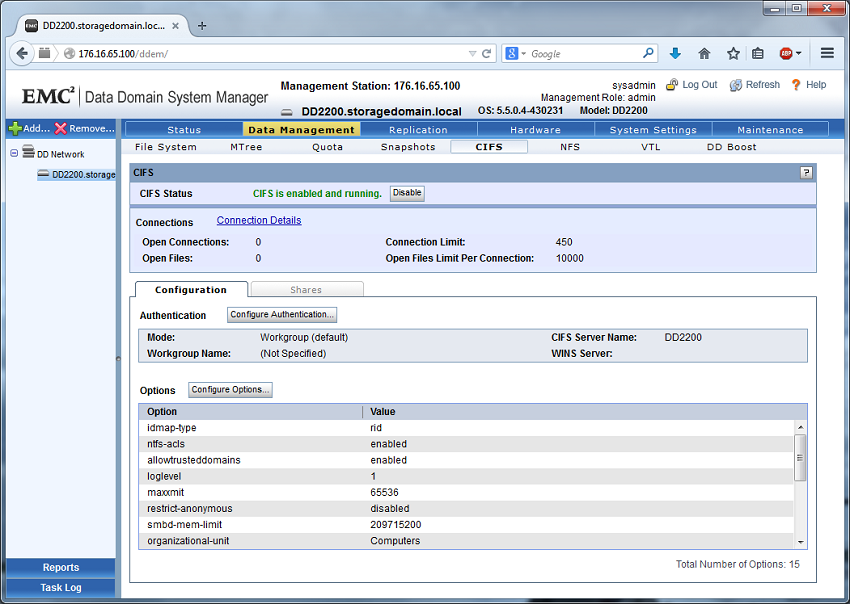The image size is (850, 604).
Task: Open the VTL sub-tab
Action: point(651,147)
